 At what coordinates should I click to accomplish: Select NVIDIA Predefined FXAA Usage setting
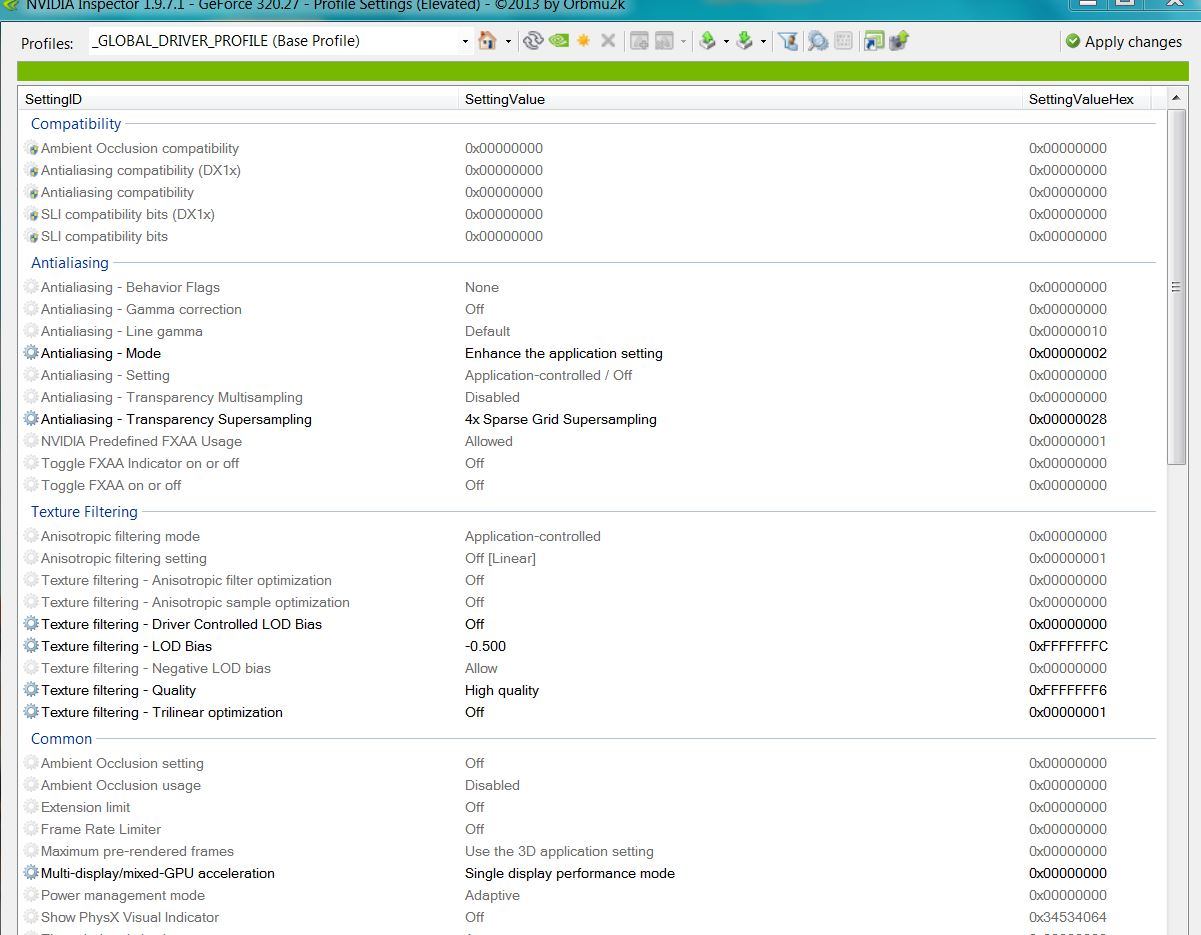pos(141,441)
